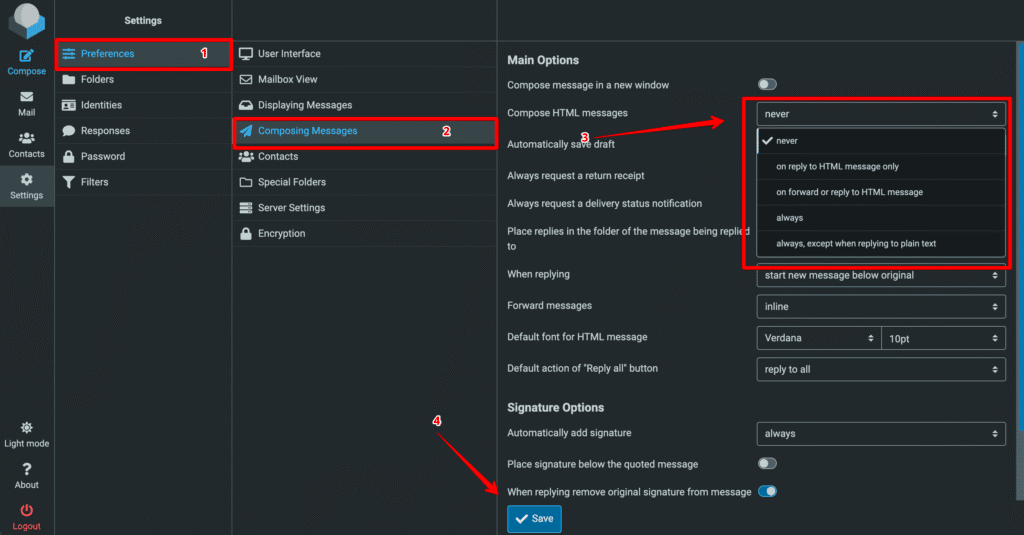Click the Compose pencil icon
The height and width of the screenshot is (535, 1024).
[x=26, y=56]
